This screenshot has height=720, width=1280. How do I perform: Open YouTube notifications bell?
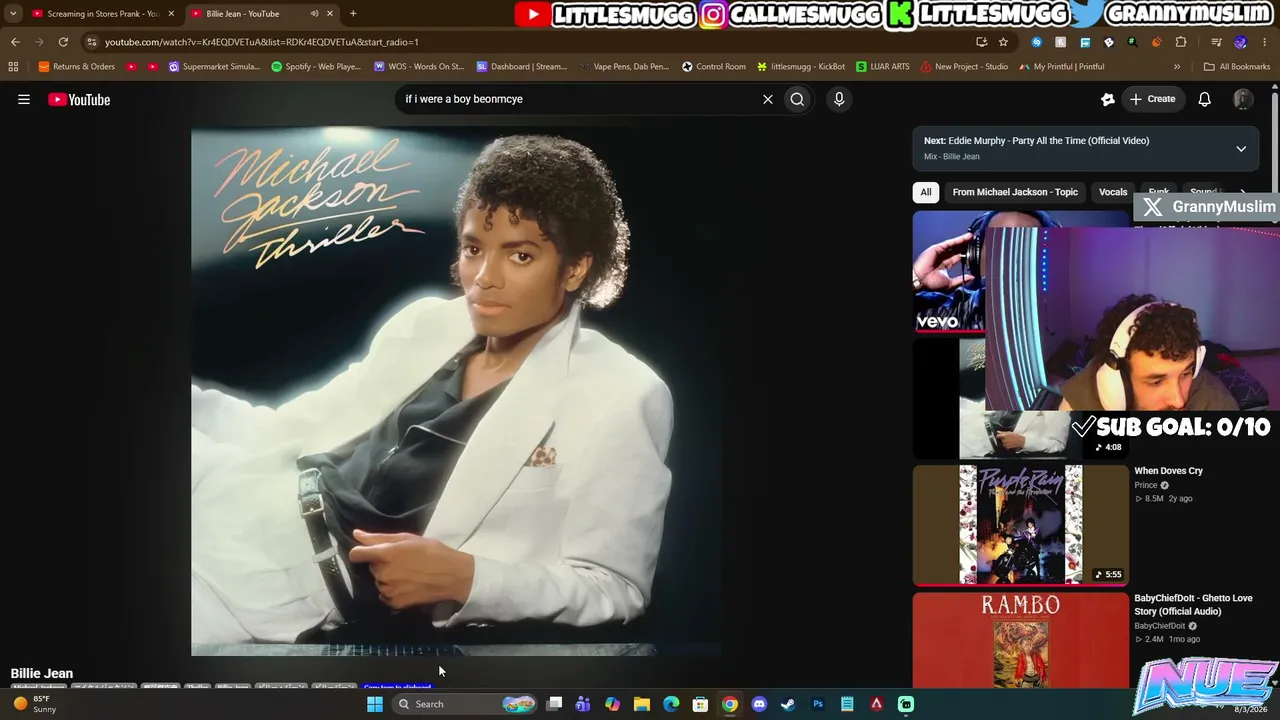tap(1204, 99)
